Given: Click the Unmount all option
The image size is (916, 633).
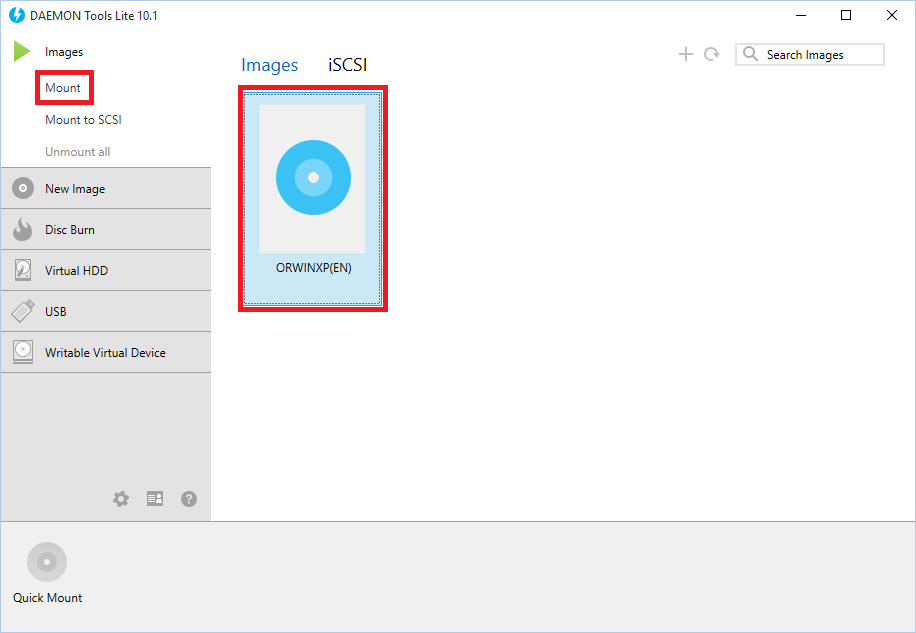Looking at the screenshot, I should point(78,152).
